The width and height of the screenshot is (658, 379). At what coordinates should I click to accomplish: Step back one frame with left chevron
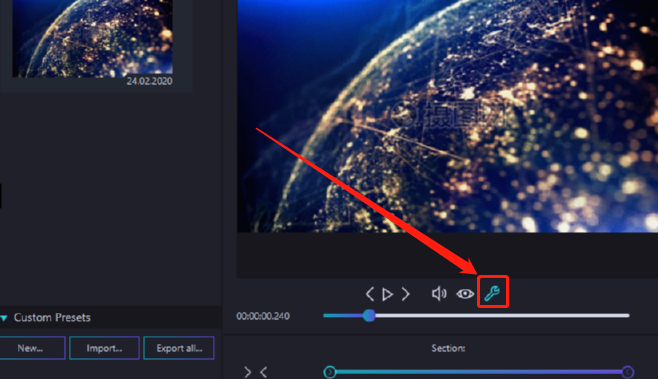[x=370, y=294]
